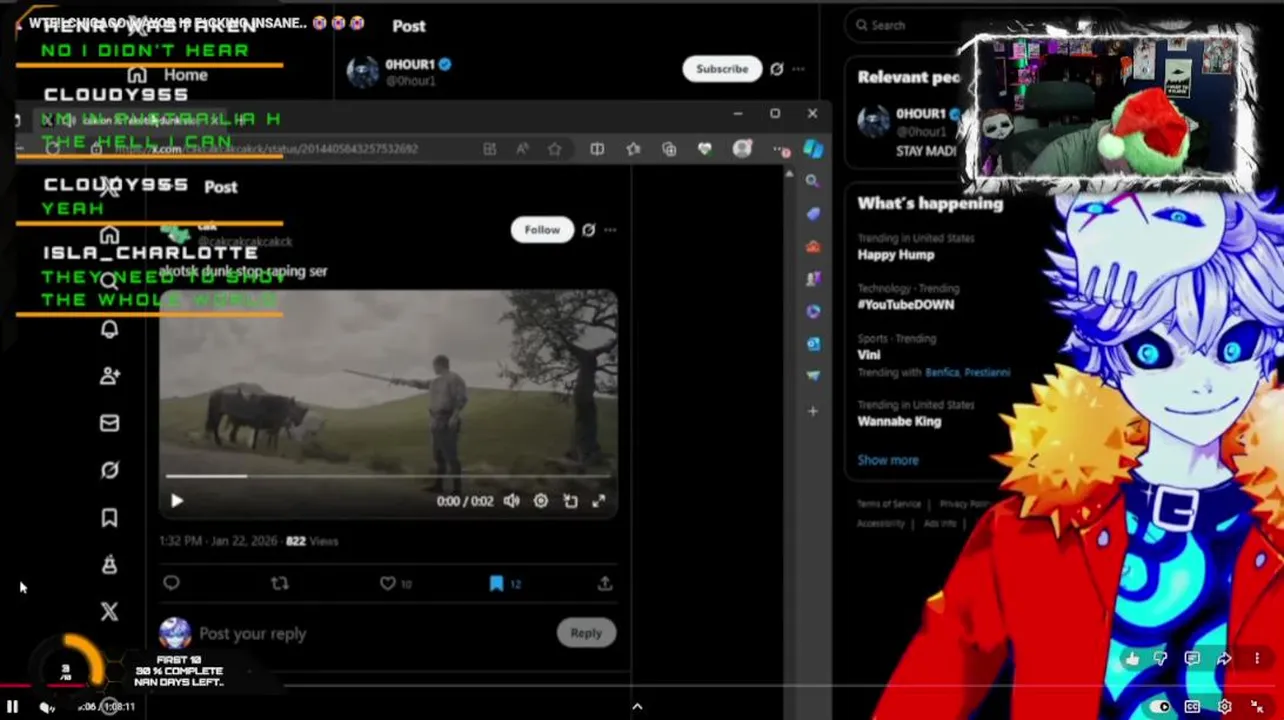Open tweet video settings gear
This screenshot has height=720, width=1284.
click(541, 501)
